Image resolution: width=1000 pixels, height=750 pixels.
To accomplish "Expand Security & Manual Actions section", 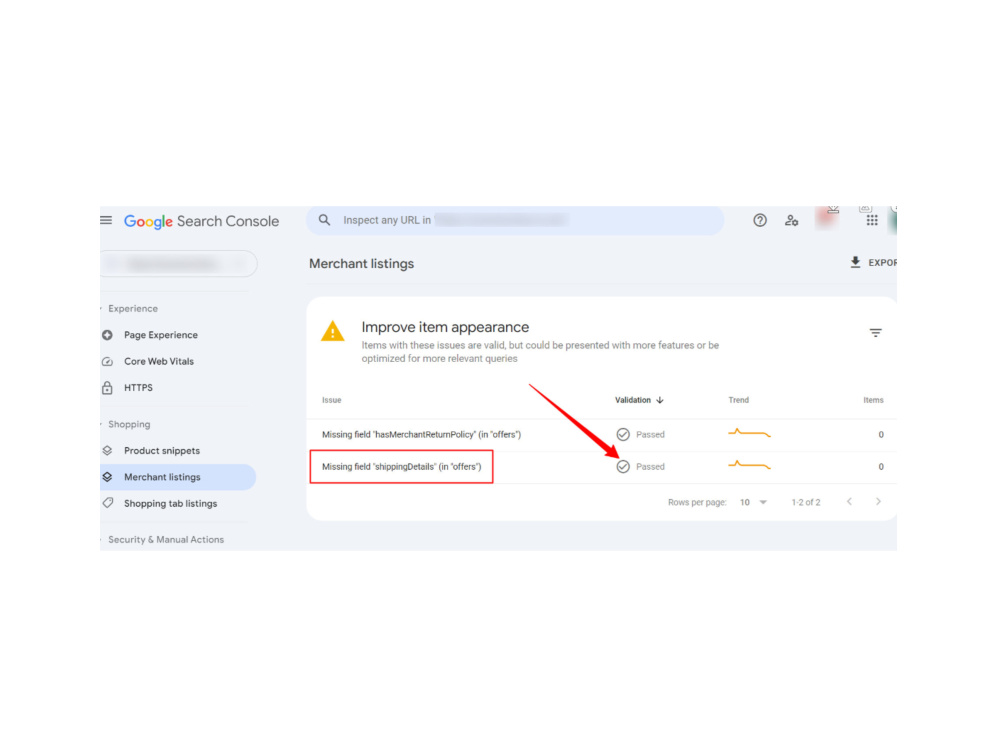I will (166, 540).
